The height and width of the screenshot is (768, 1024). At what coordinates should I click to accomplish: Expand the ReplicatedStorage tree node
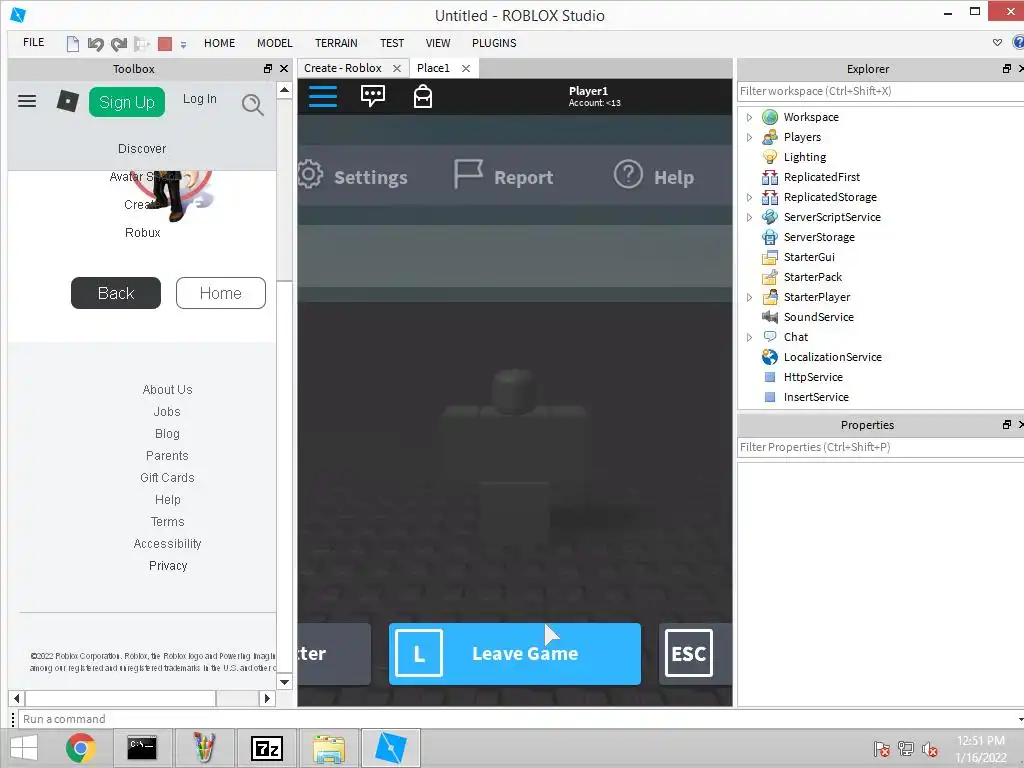[x=749, y=197]
